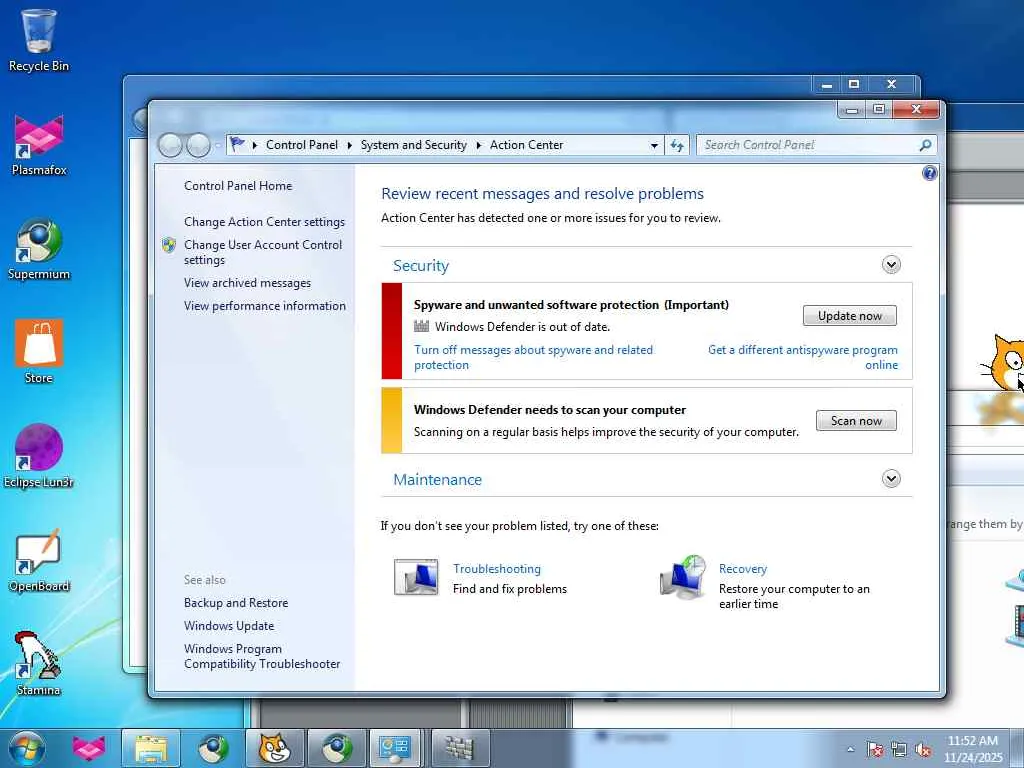Viewport: 1024px width, 768px height.
Task: Open the Recycle Bin desktop icon
Action: pyautogui.click(x=39, y=40)
